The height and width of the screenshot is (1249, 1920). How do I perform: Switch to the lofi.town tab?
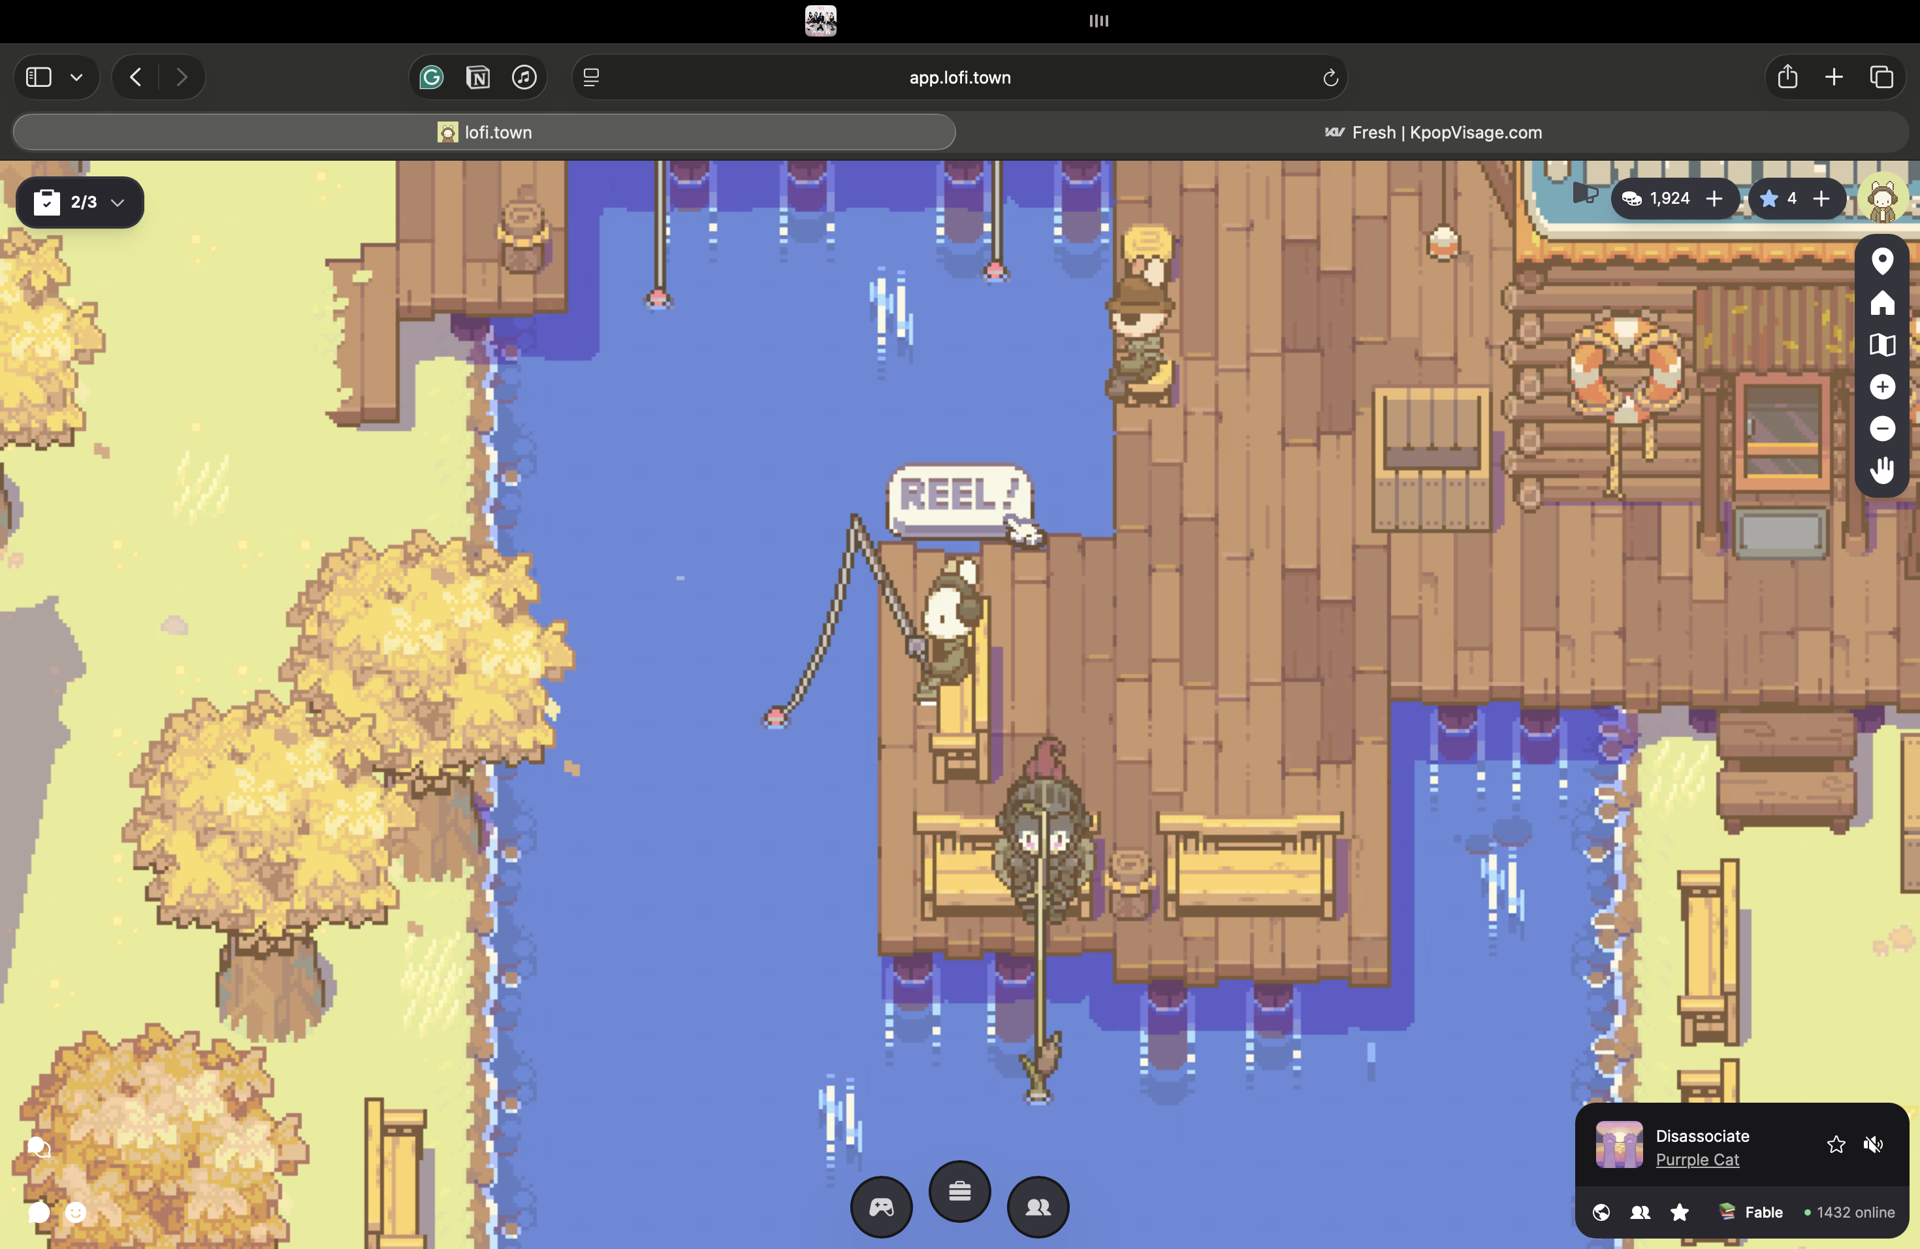484,132
